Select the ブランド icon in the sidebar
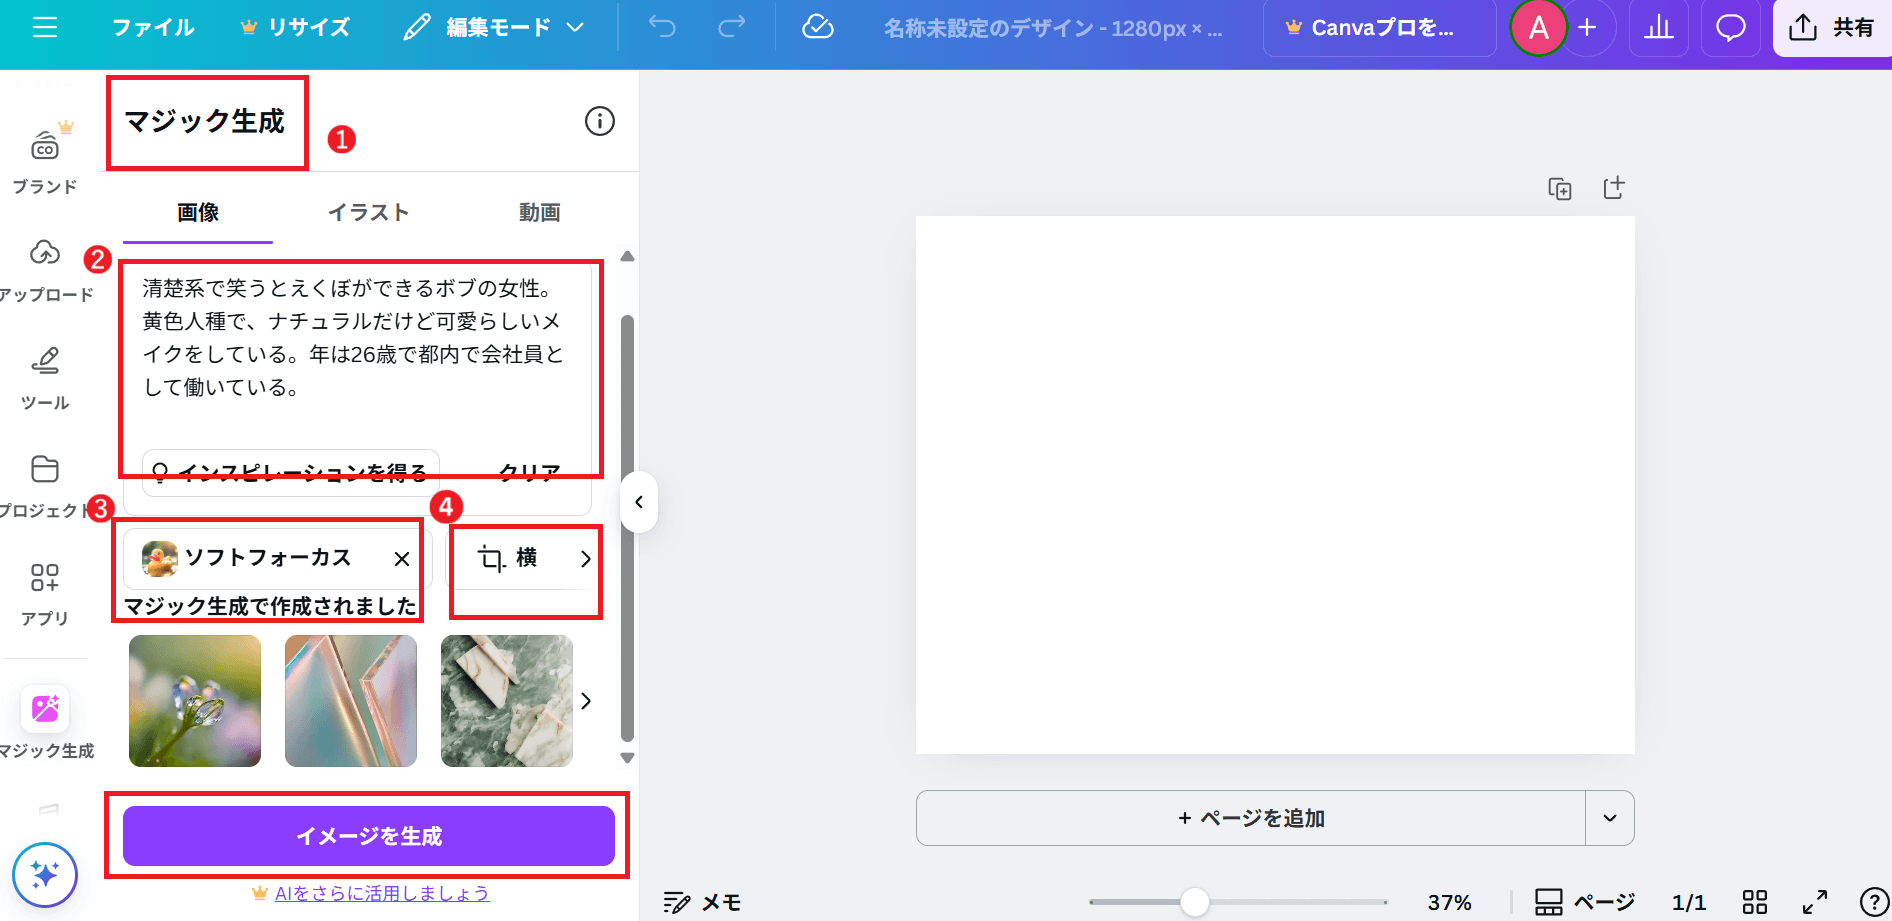The image size is (1892, 921). point(44,148)
